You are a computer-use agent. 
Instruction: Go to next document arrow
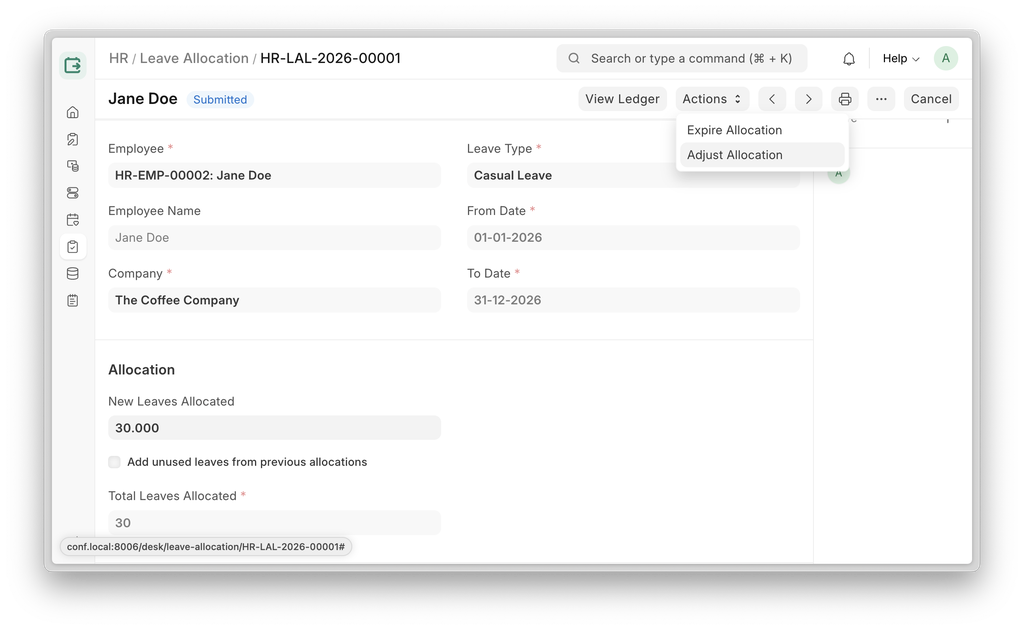click(808, 99)
